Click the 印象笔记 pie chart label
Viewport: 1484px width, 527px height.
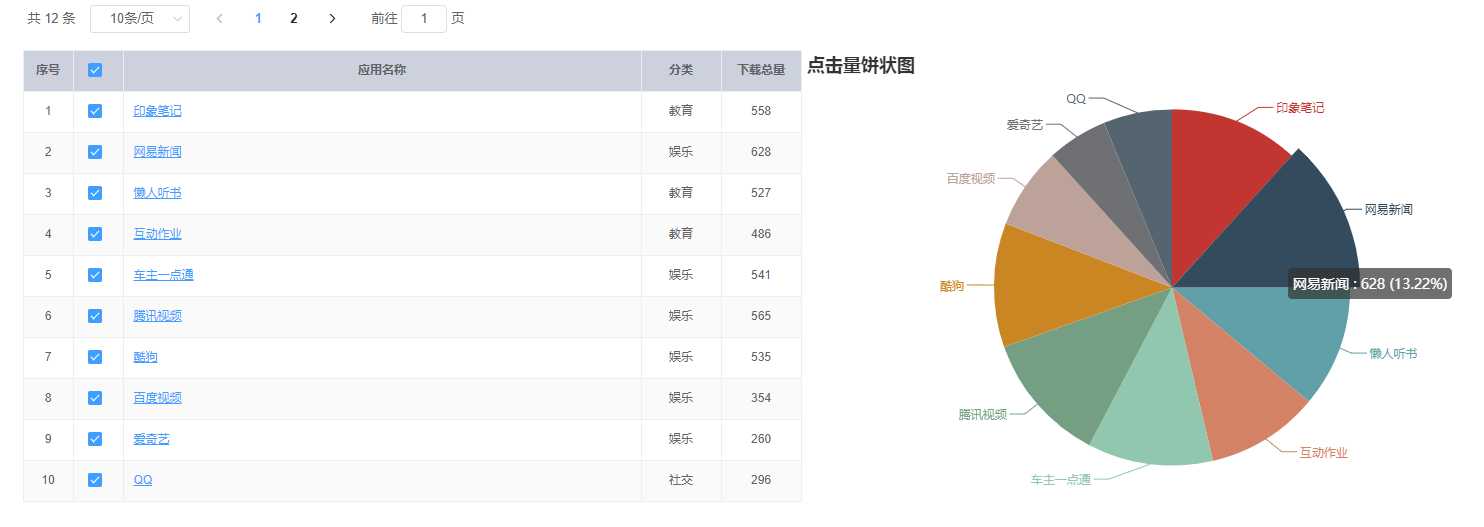coord(1300,108)
